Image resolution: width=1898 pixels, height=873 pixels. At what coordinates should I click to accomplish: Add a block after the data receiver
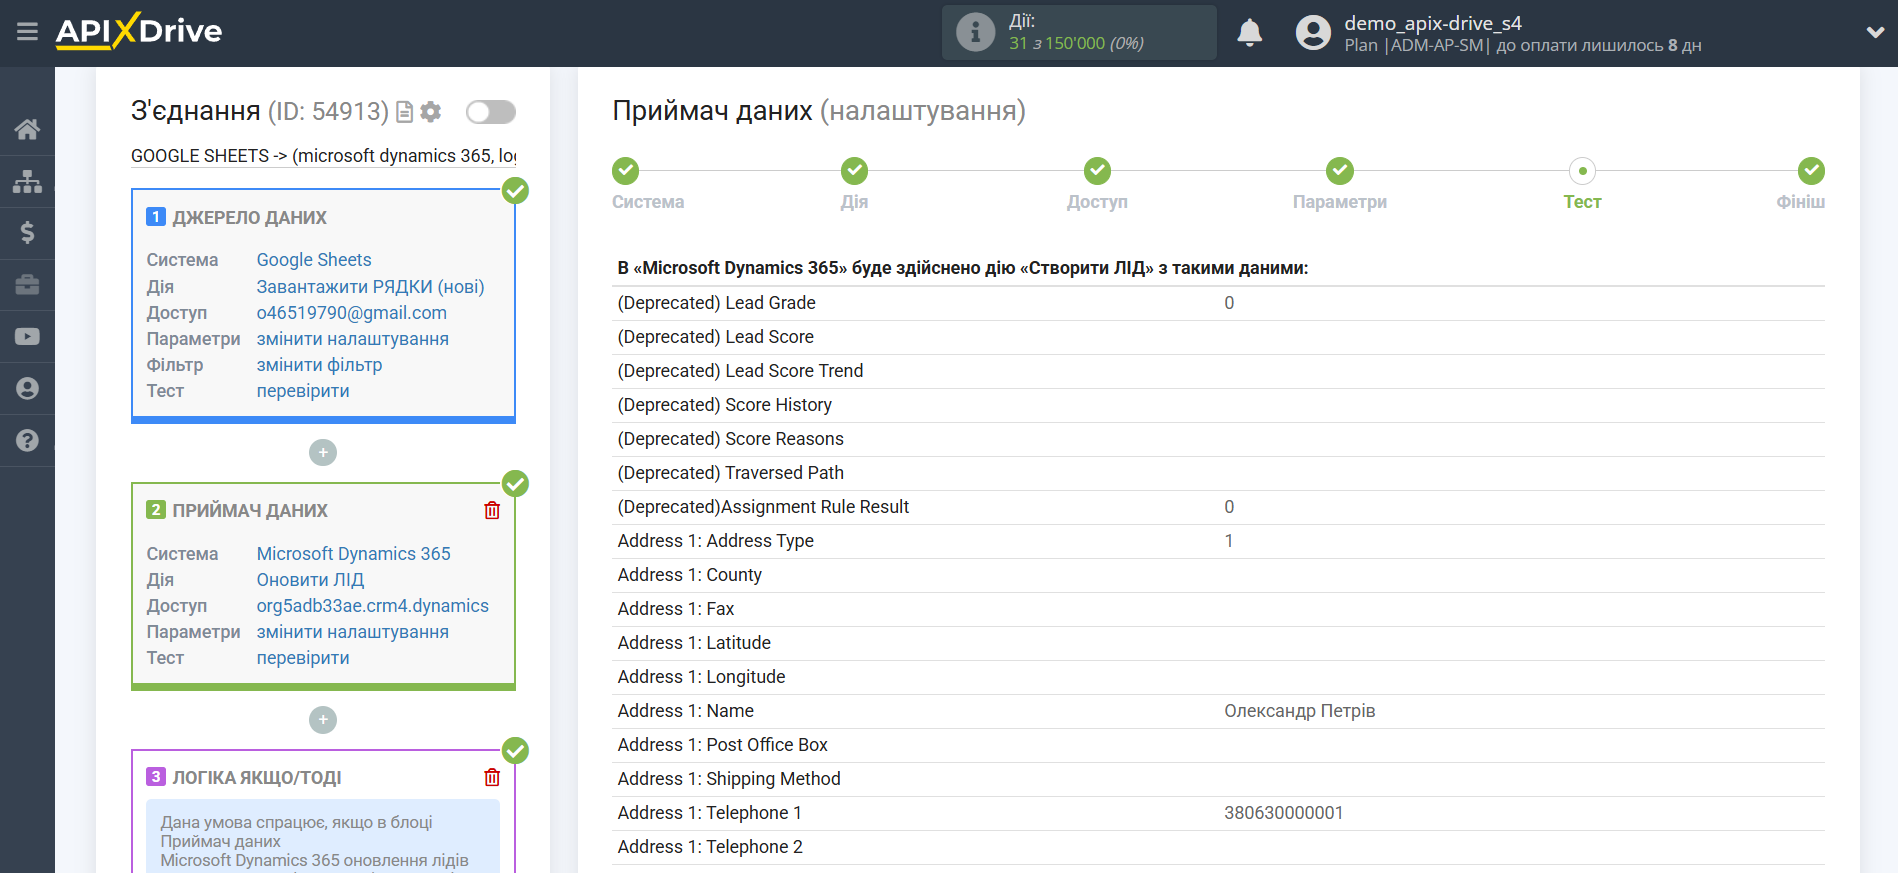pos(323,720)
